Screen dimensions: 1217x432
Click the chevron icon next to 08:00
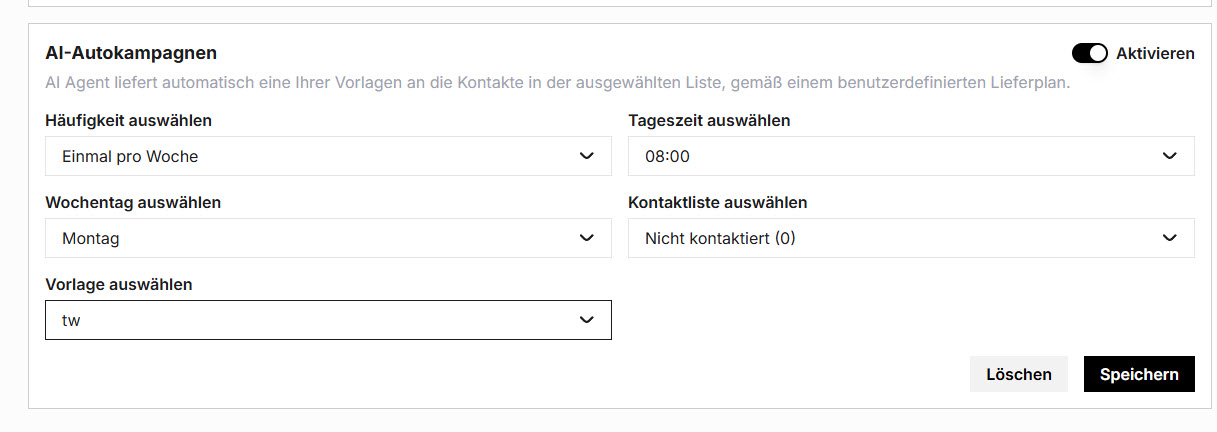pyautogui.click(x=1170, y=156)
